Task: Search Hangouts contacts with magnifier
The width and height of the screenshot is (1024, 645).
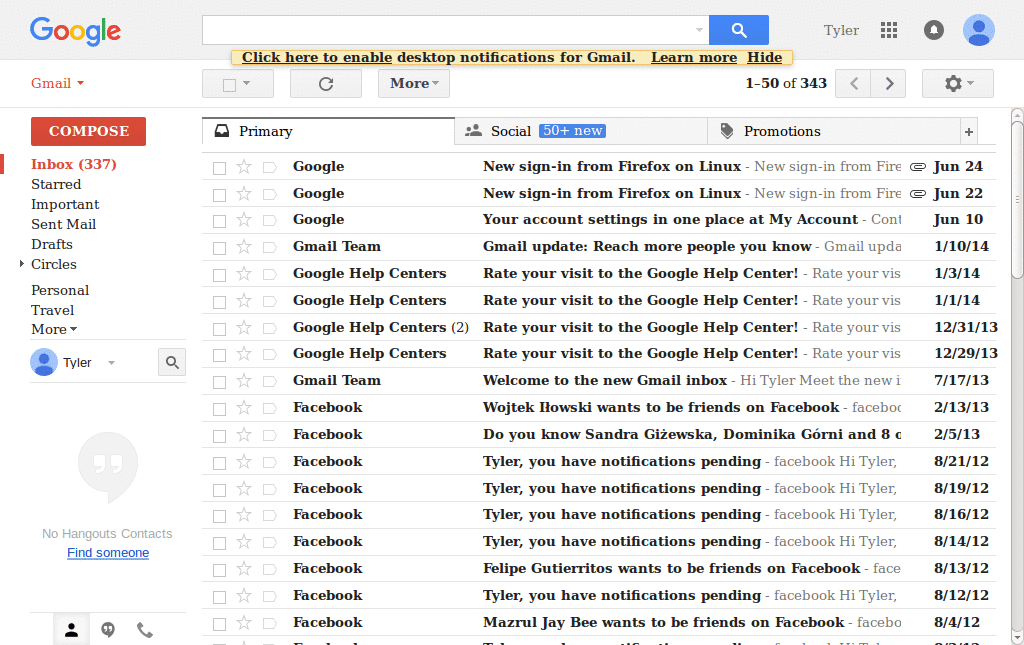Action: click(172, 362)
